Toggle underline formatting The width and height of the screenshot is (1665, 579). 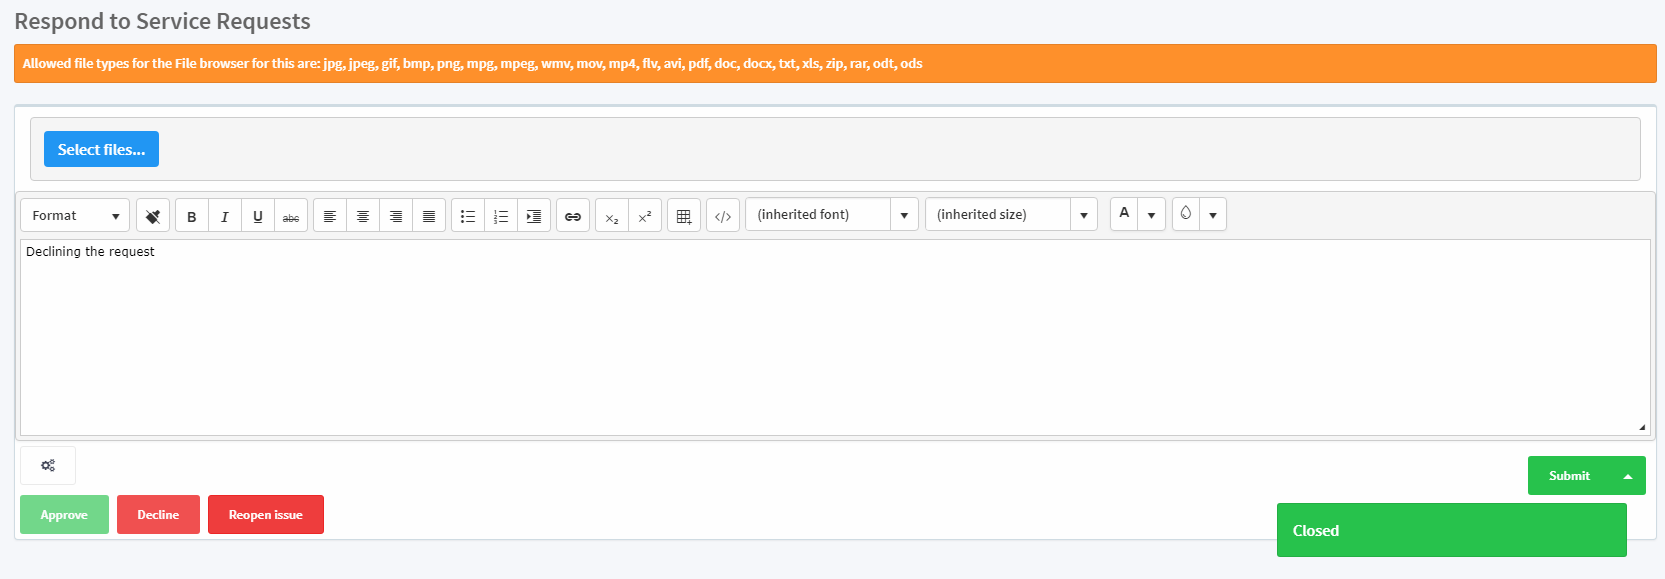pyautogui.click(x=258, y=216)
